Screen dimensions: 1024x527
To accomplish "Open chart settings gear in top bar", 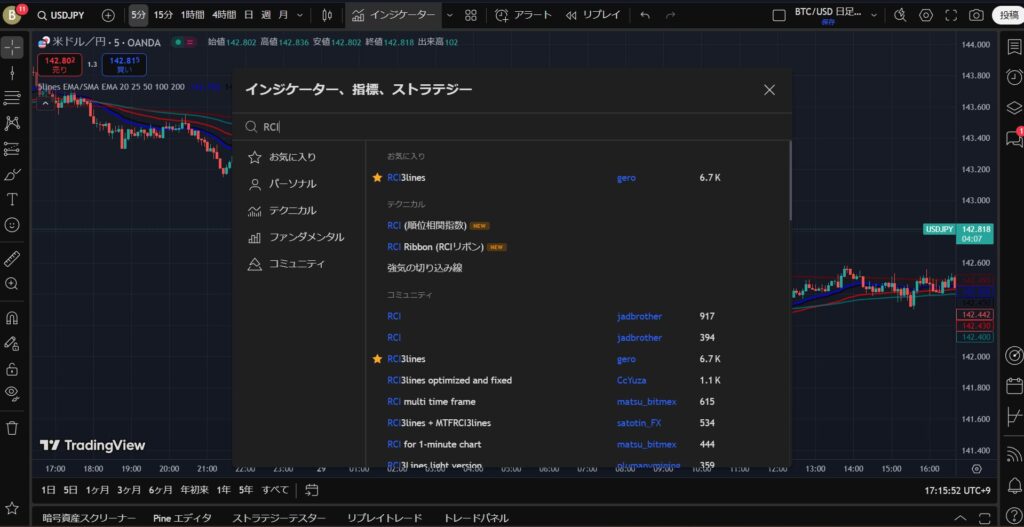I will (925, 15).
